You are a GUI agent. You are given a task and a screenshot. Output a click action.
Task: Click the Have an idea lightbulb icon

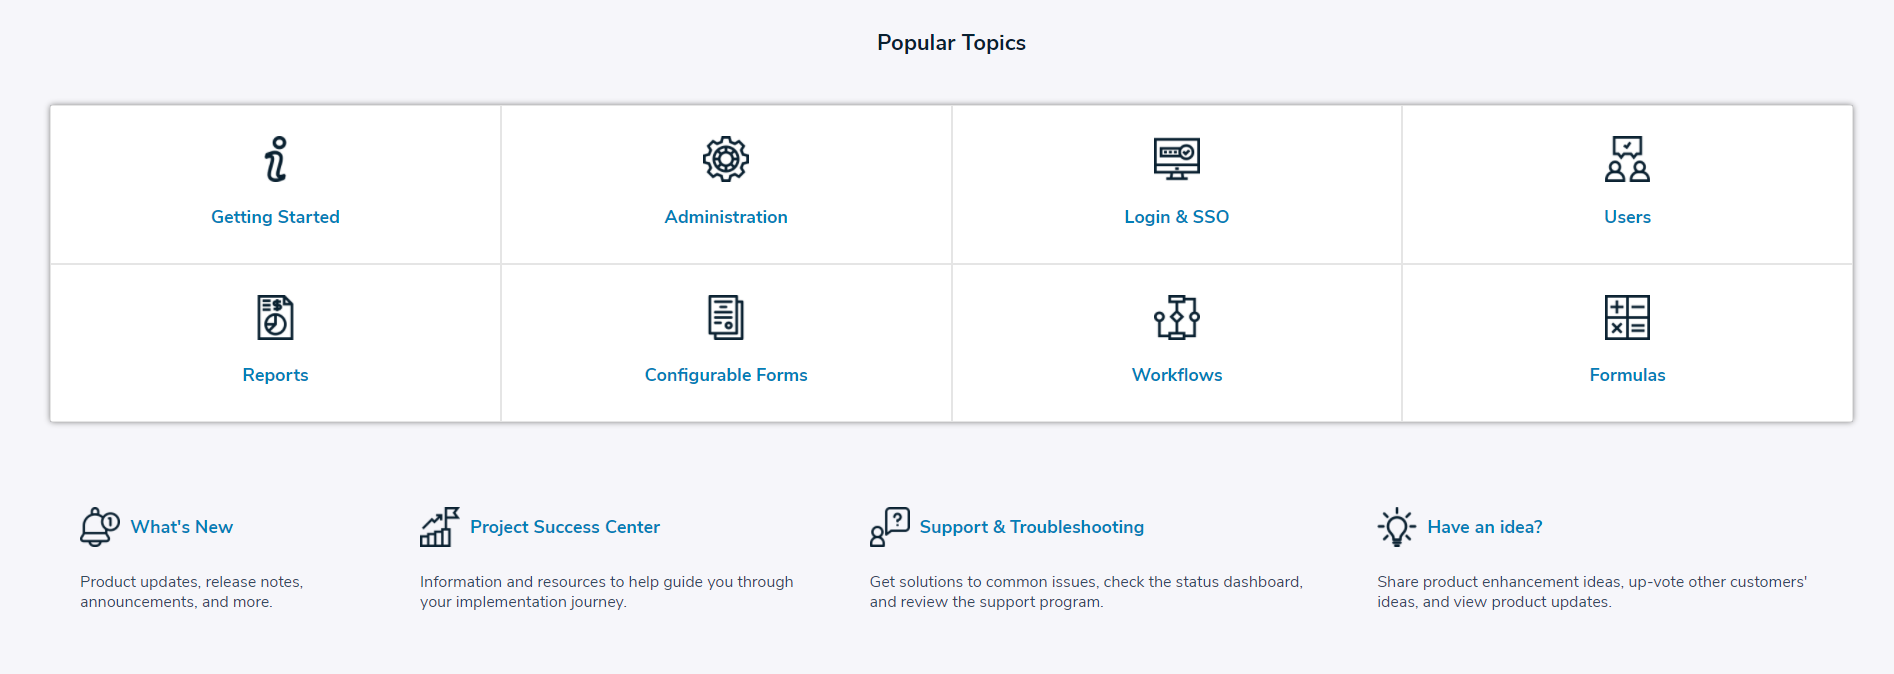(x=1397, y=526)
